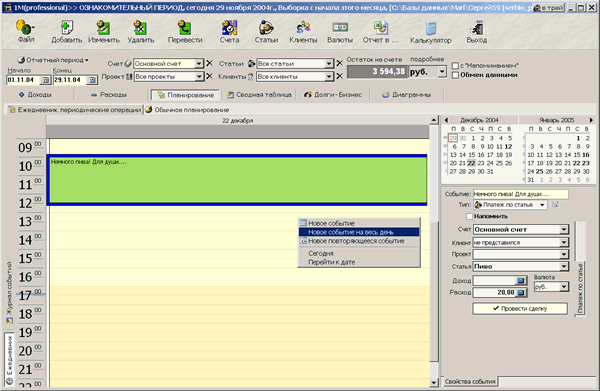The height and width of the screenshot is (391, 600).
Task: Select the green beer event block
Action: click(x=237, y=180)
